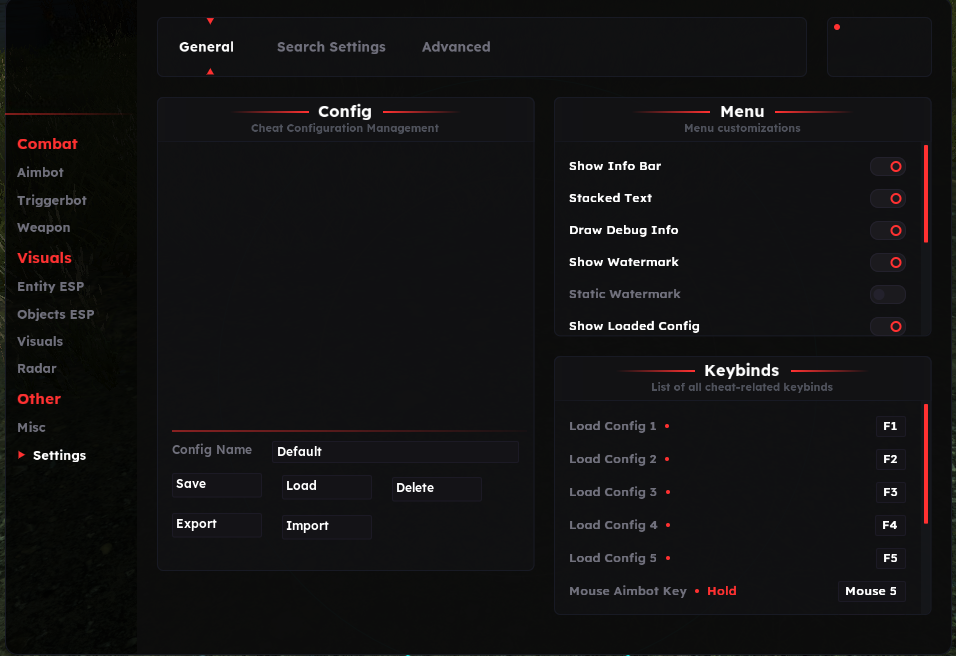This screenshot has height=656, width=956.
Task: Click the red dot beside Load Config 3
Action: click(x=667, y=493)
